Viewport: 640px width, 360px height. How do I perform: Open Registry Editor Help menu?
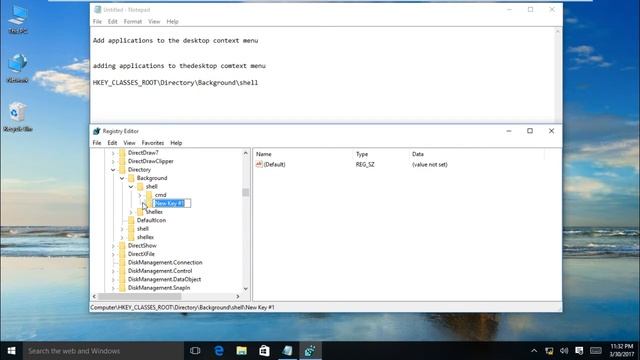(176, 143)
